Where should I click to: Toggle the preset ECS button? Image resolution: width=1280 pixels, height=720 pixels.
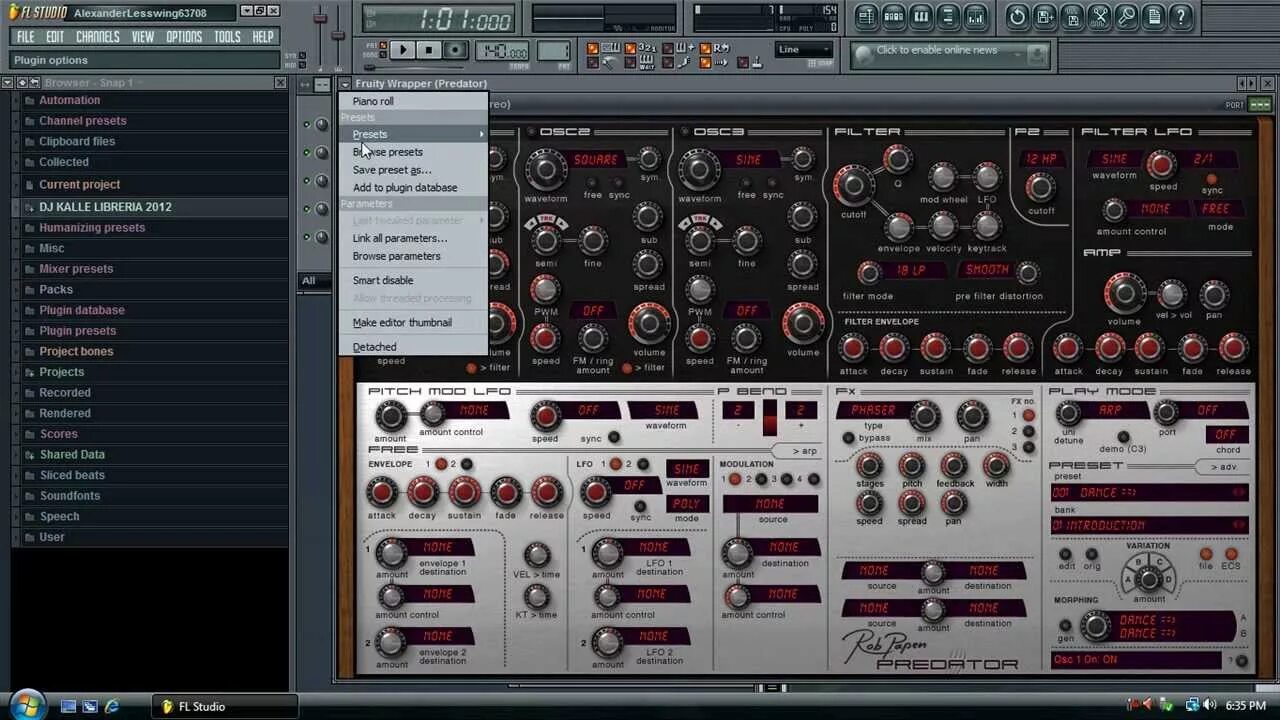[1231, 554]
